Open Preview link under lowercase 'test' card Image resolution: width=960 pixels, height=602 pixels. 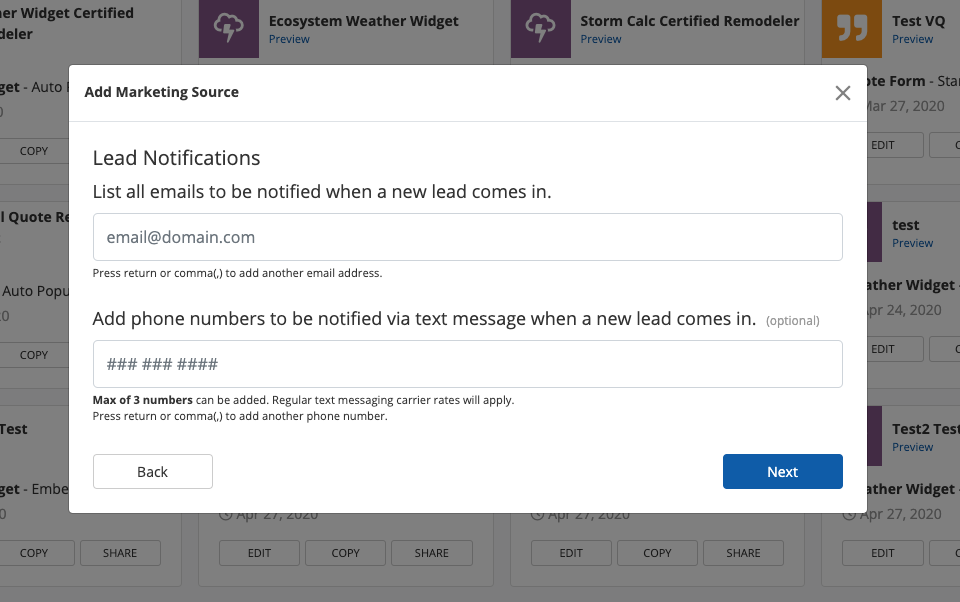pos(912,243)
